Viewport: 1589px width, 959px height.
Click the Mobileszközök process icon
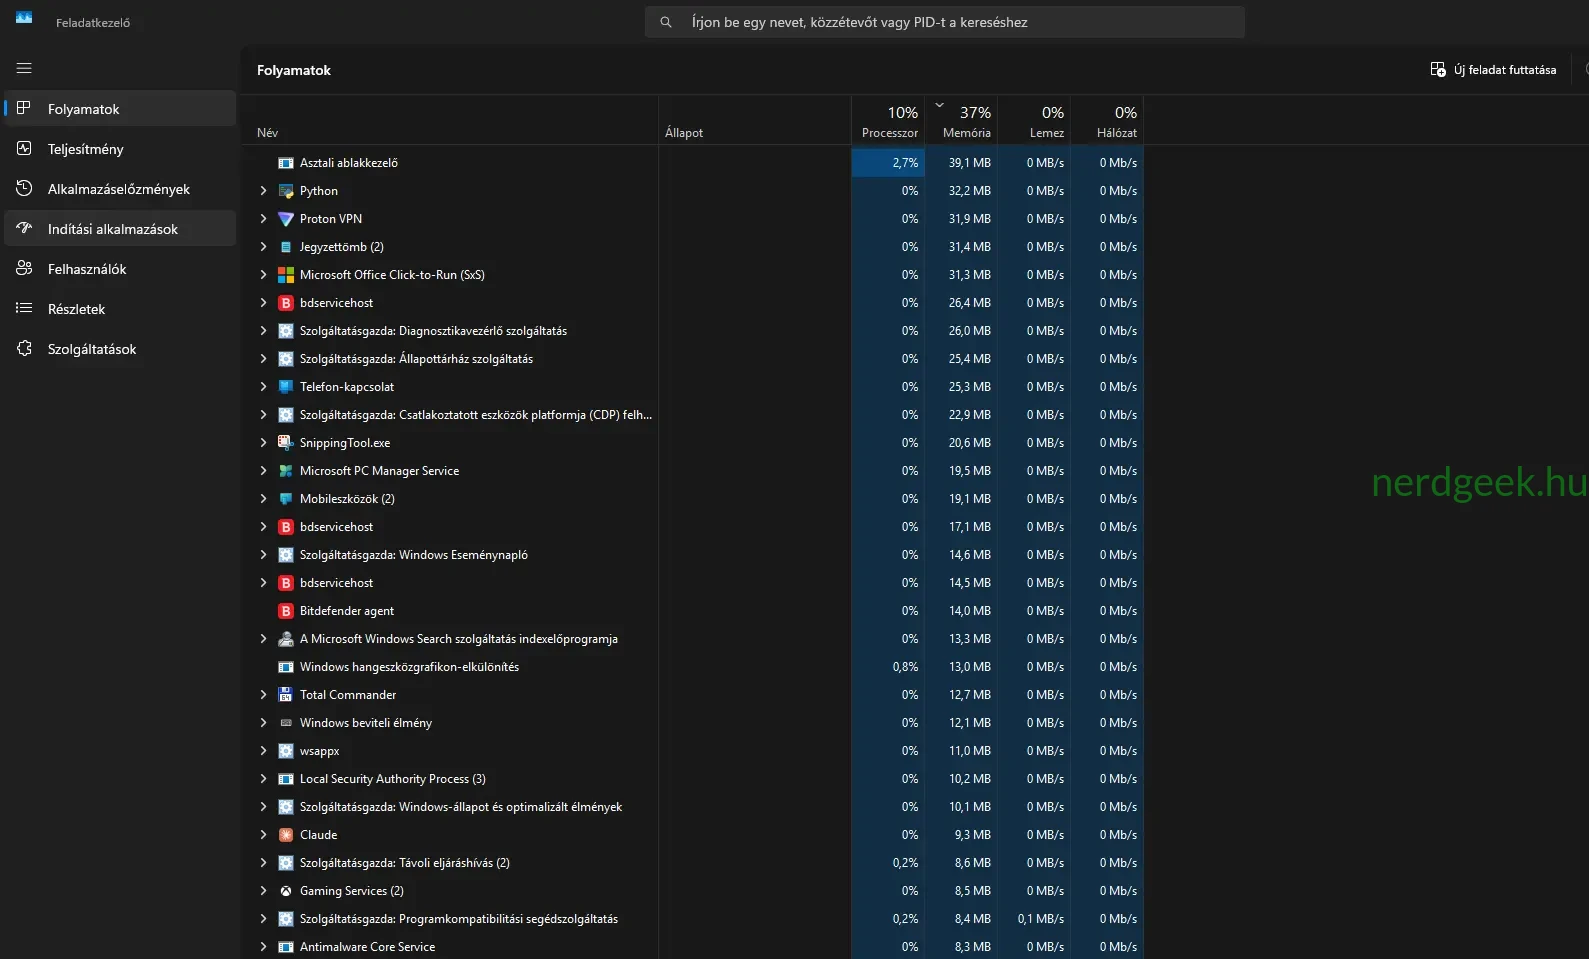click(286, 499)
